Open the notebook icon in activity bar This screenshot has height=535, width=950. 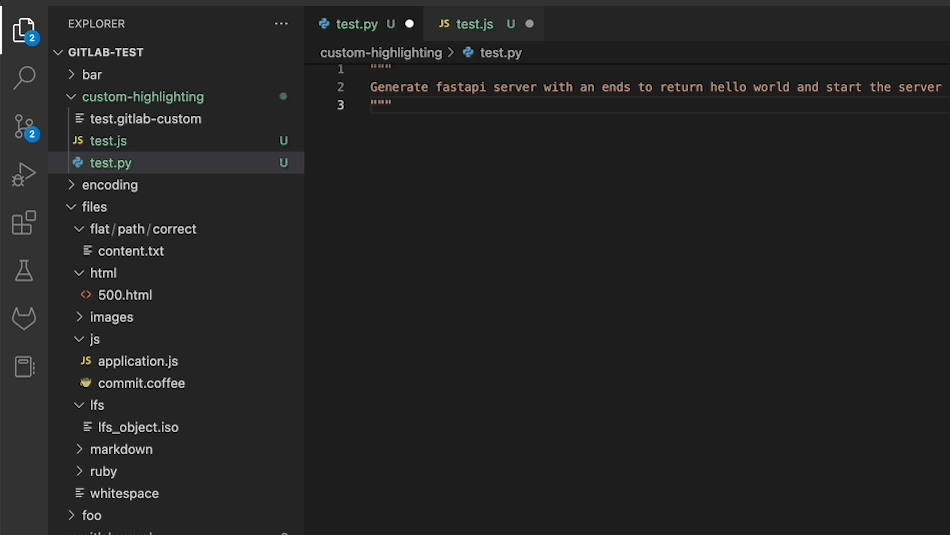[x=24, y=367]
